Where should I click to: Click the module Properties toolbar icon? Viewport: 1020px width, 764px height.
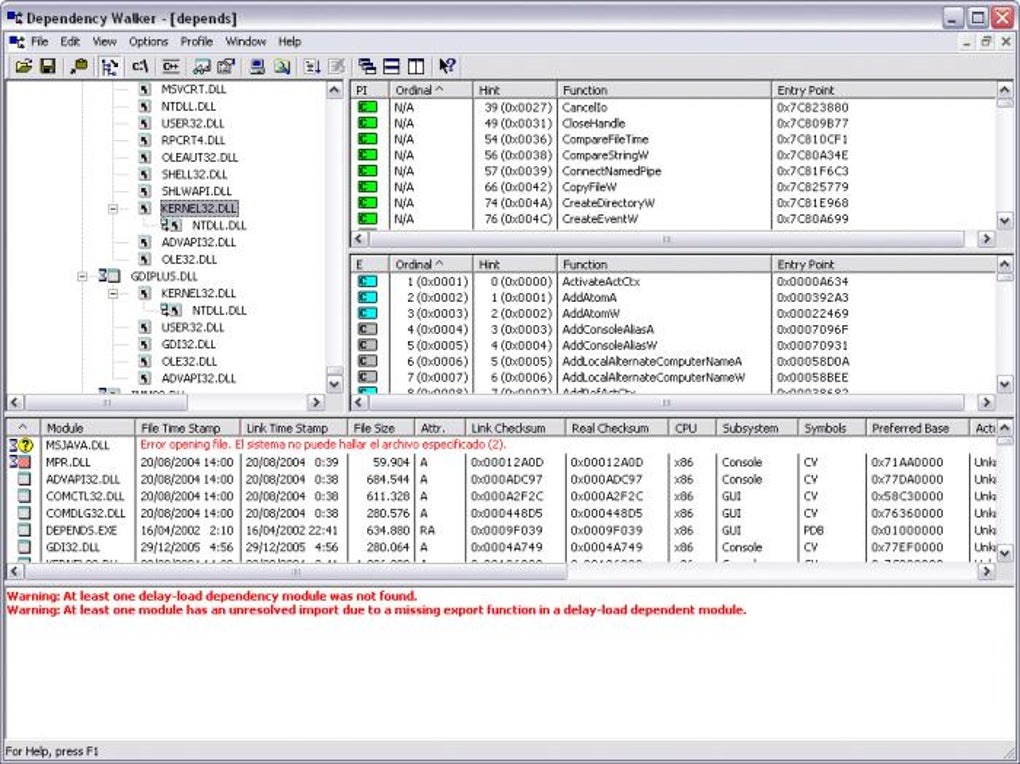[226, 66]
